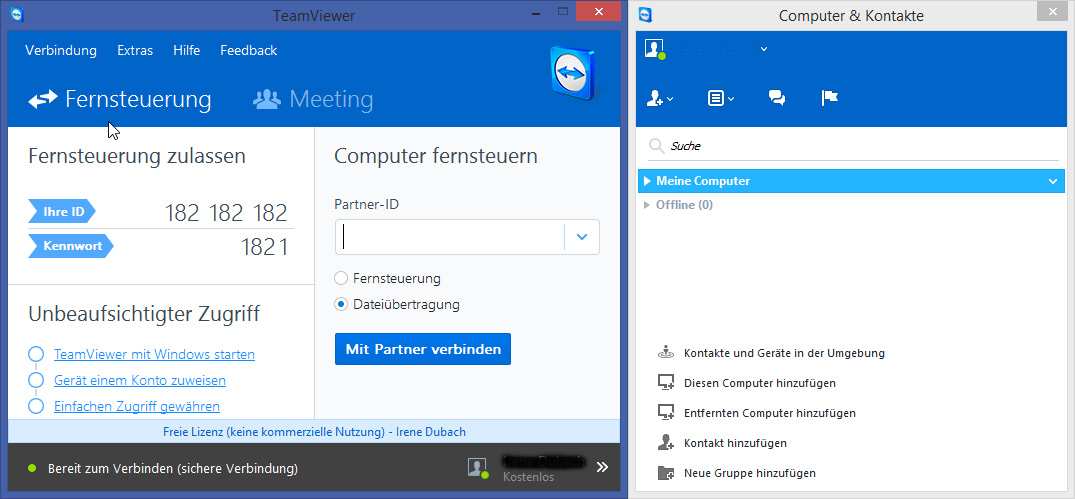The width and height of the screenshot is (1075, 499).
Task: Click circle beside Einfachen Zugriff gewähren
Action: tap(36, 406)
